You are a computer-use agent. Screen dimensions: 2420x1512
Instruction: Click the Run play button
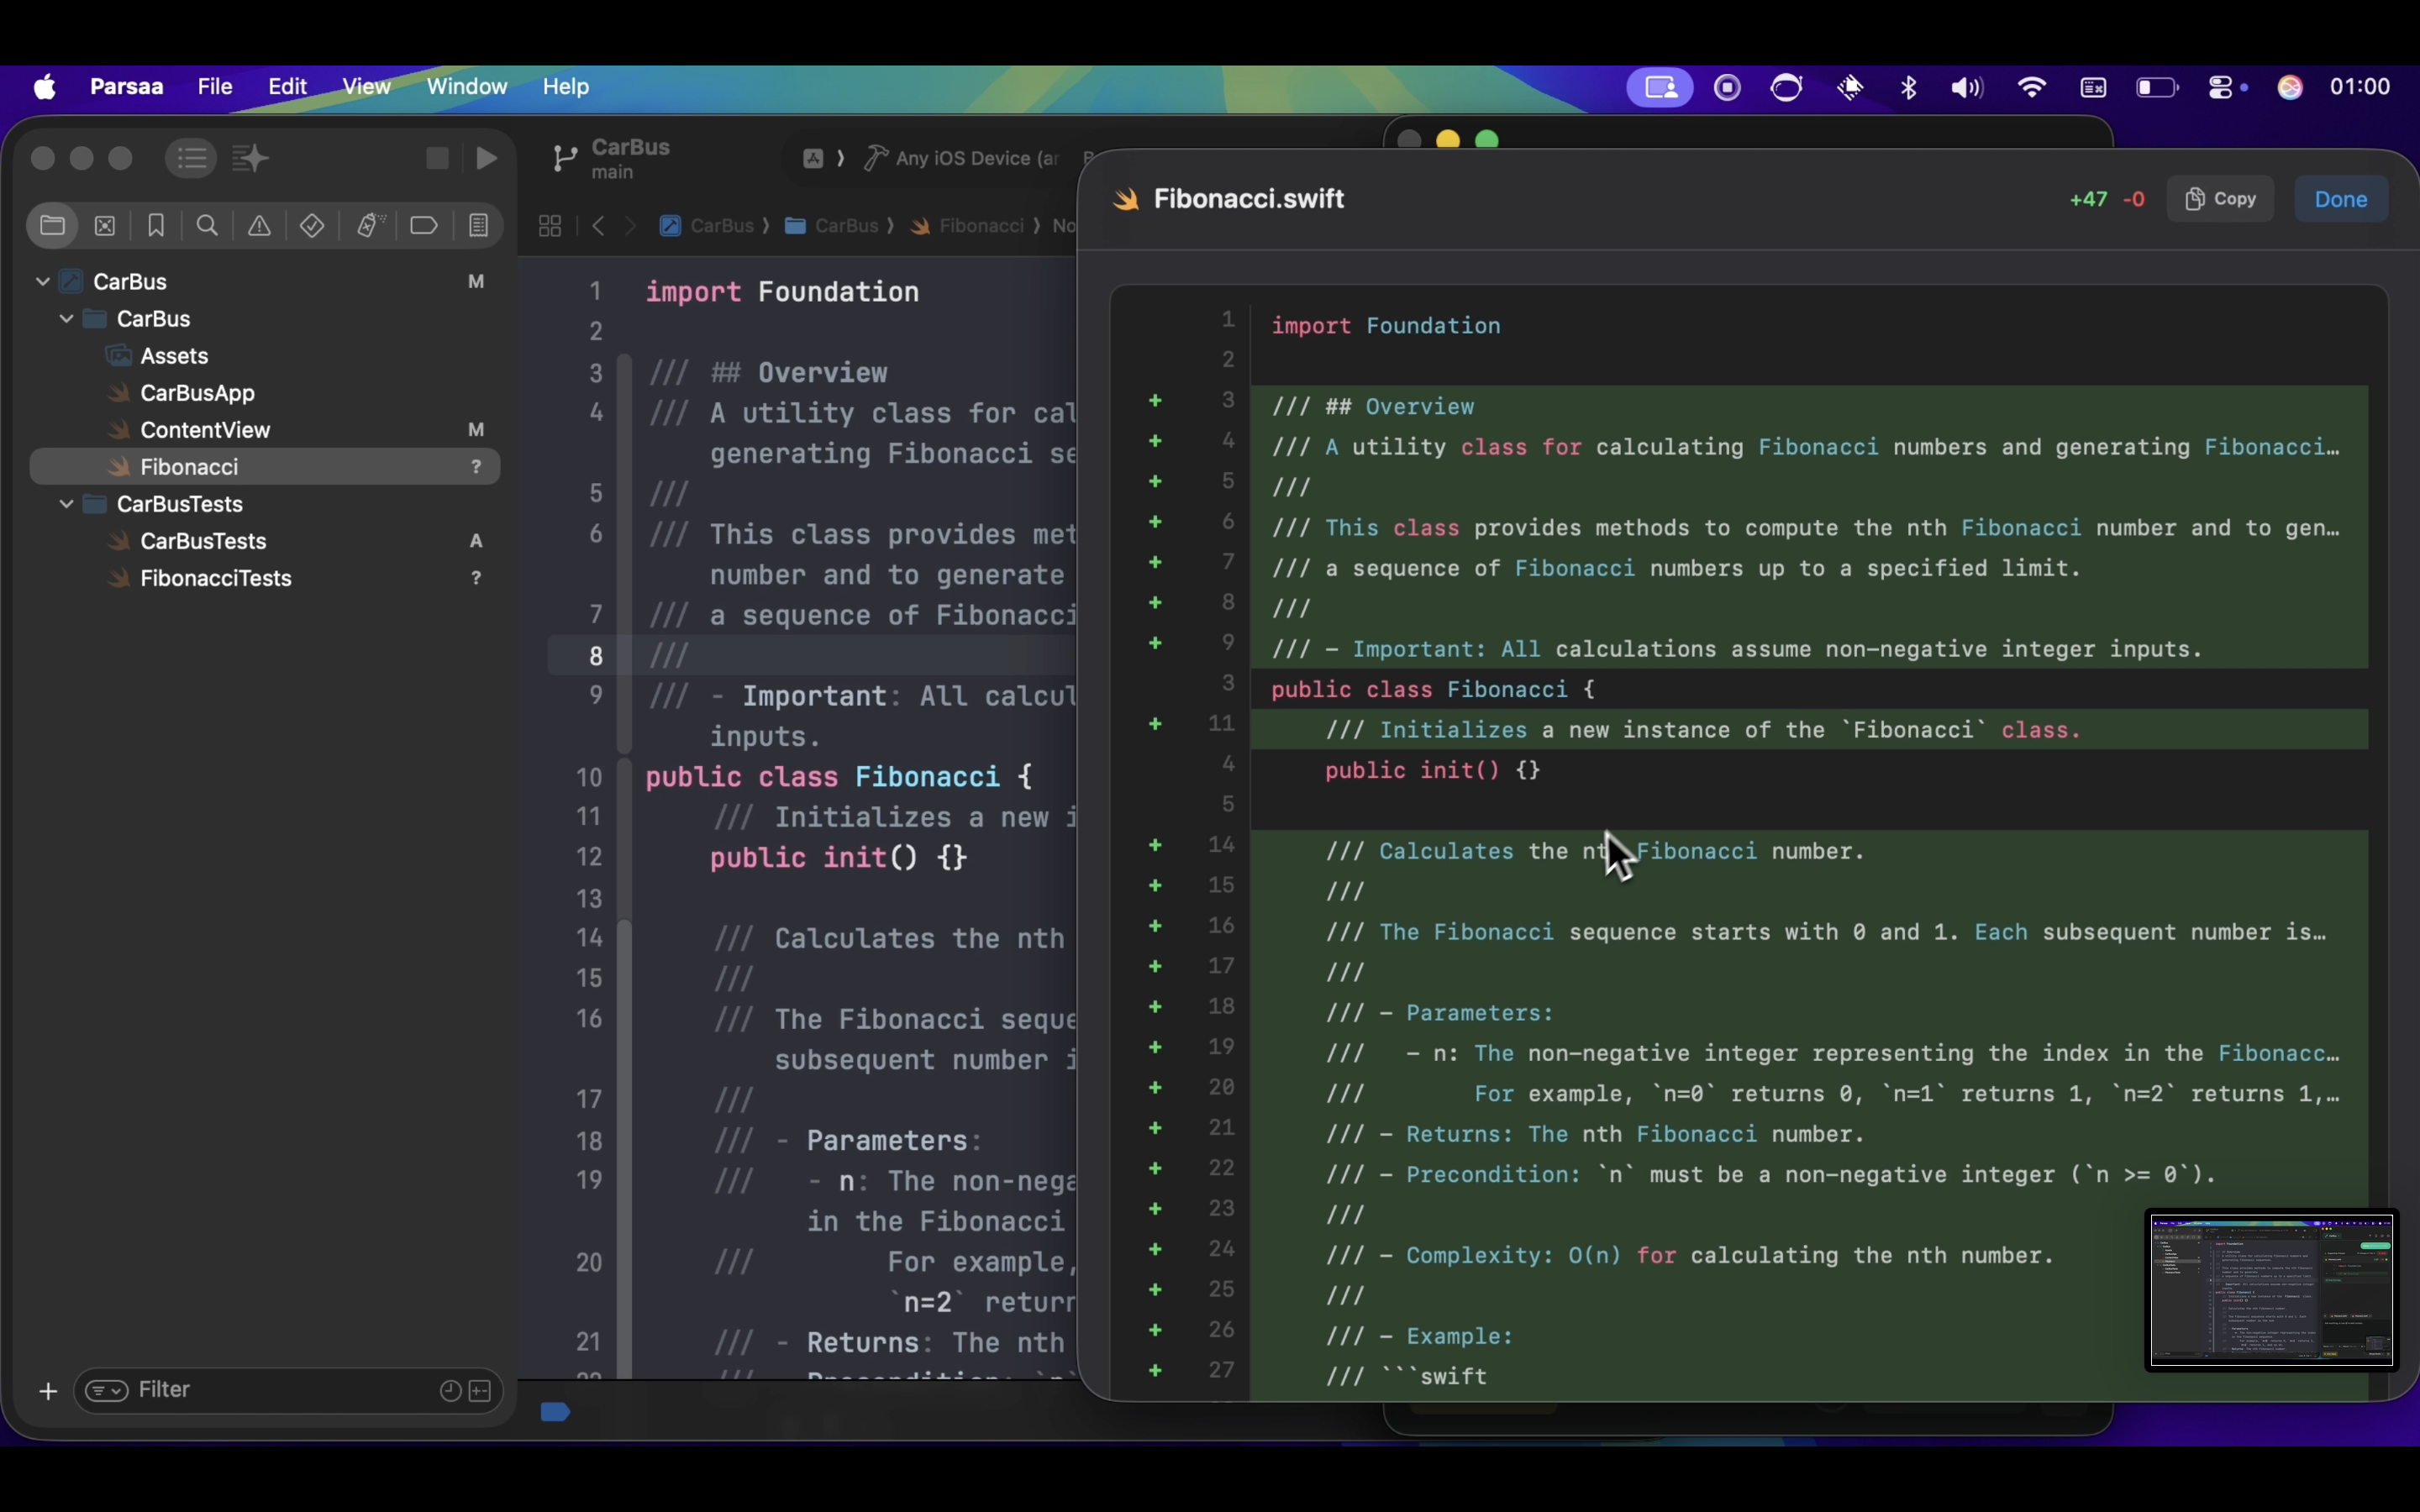pyautogui.click(x=487, y=158)
